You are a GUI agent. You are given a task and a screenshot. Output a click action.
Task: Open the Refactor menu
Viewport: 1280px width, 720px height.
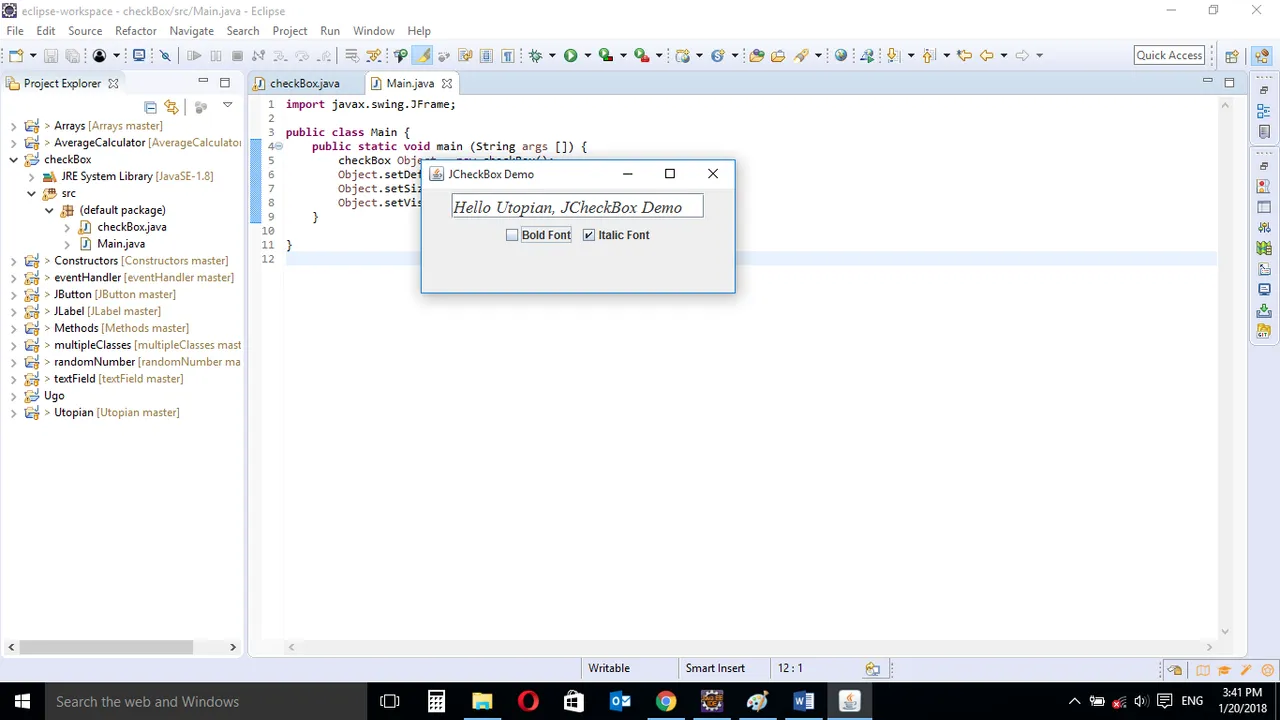[x=136, y=31]
